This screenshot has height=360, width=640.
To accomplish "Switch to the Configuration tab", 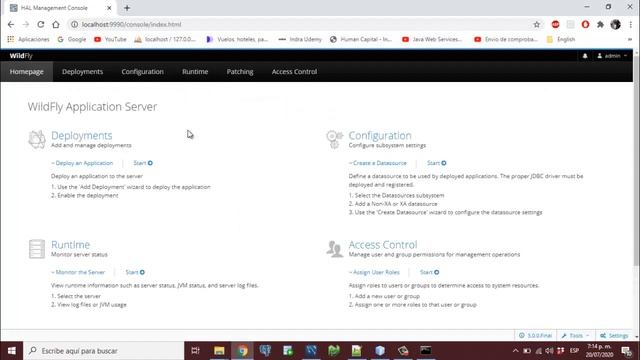I will pyautogui.click(x=142, y=71).
